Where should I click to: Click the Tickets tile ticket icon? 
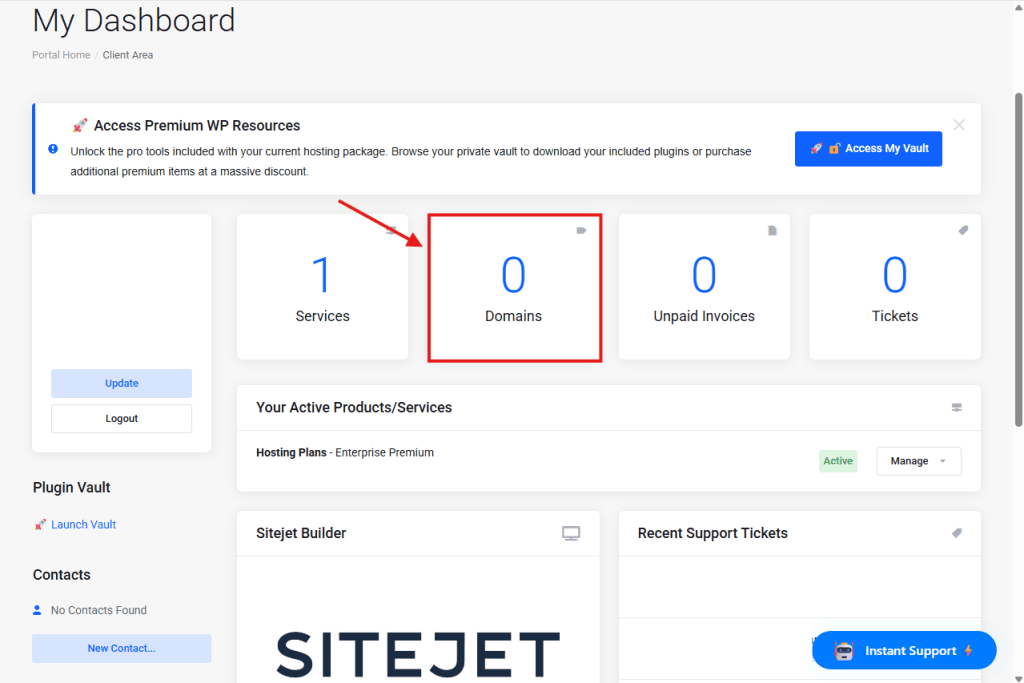click(963, 231)
